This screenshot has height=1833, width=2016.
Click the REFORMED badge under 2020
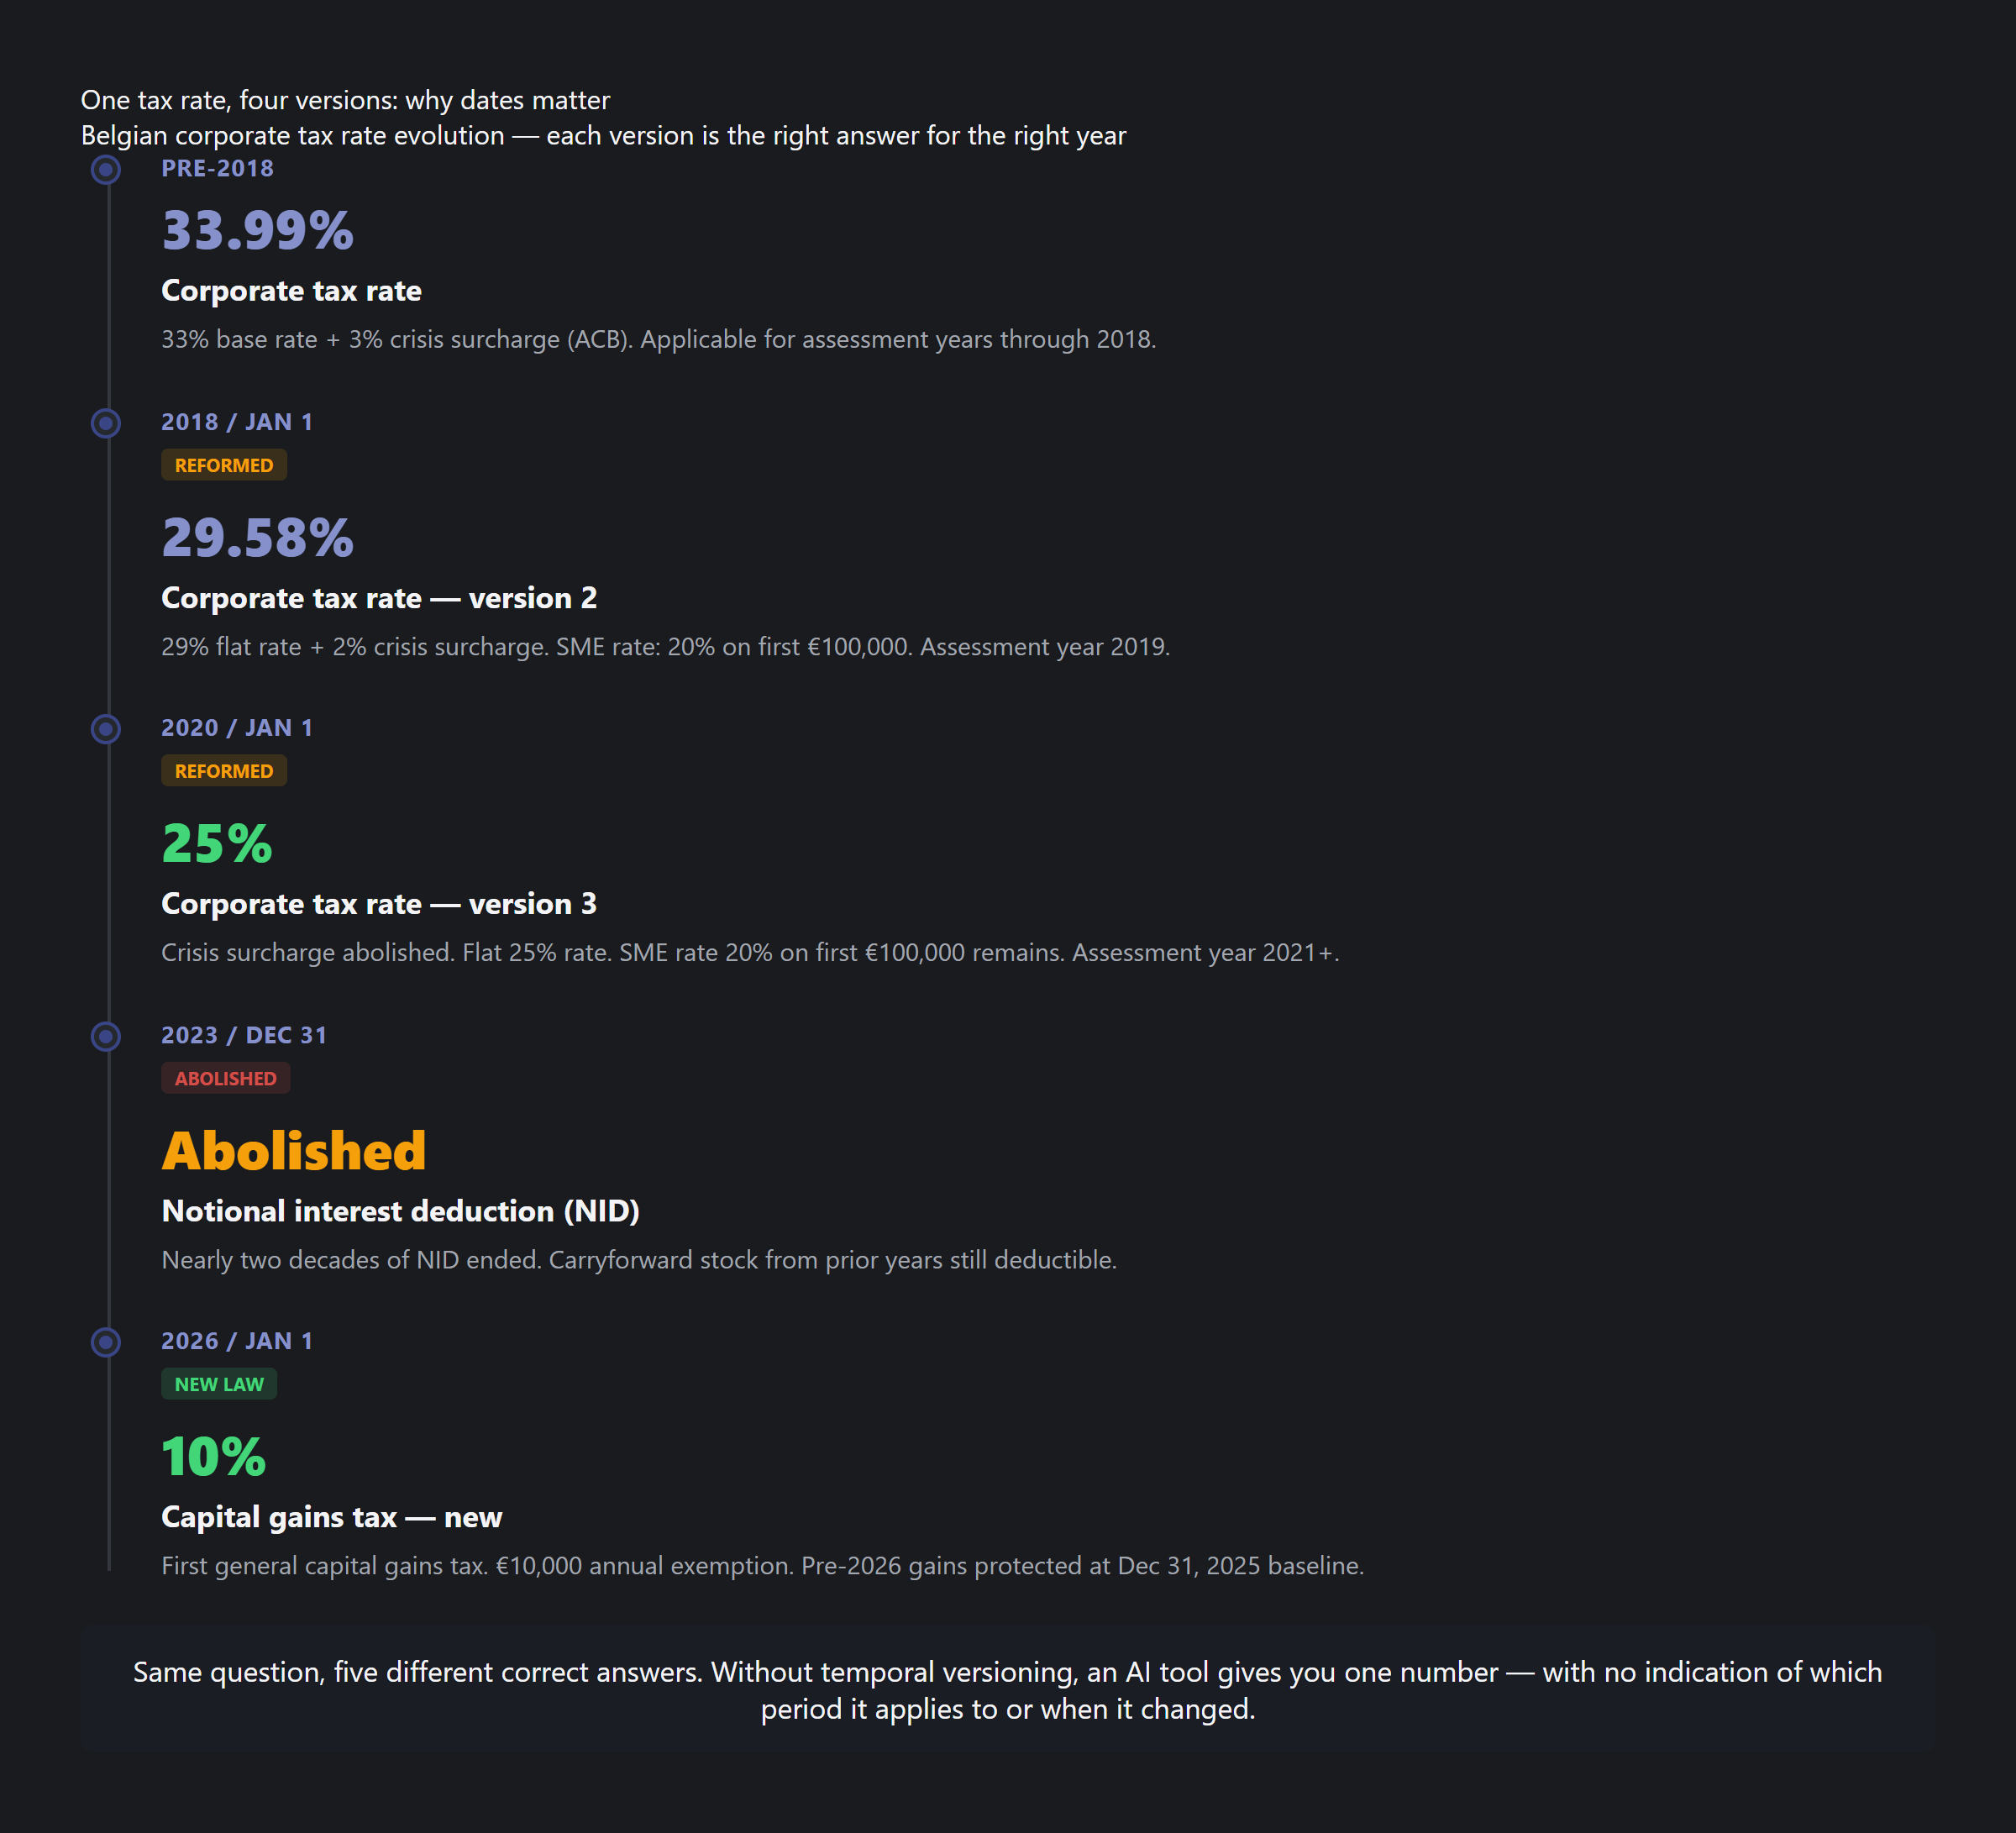224,771
